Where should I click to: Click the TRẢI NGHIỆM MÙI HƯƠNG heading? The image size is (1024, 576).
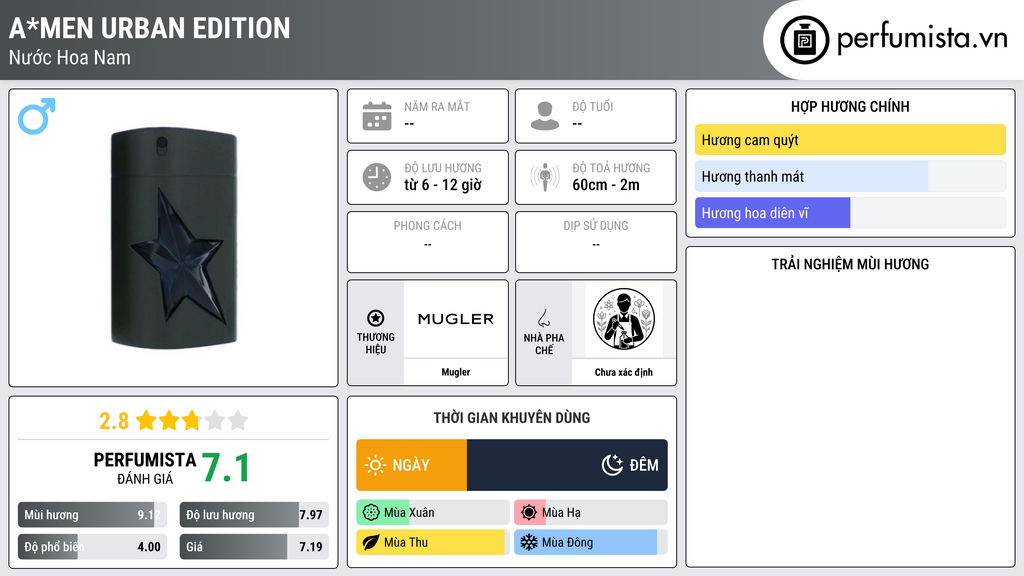(x=850, y=264)
